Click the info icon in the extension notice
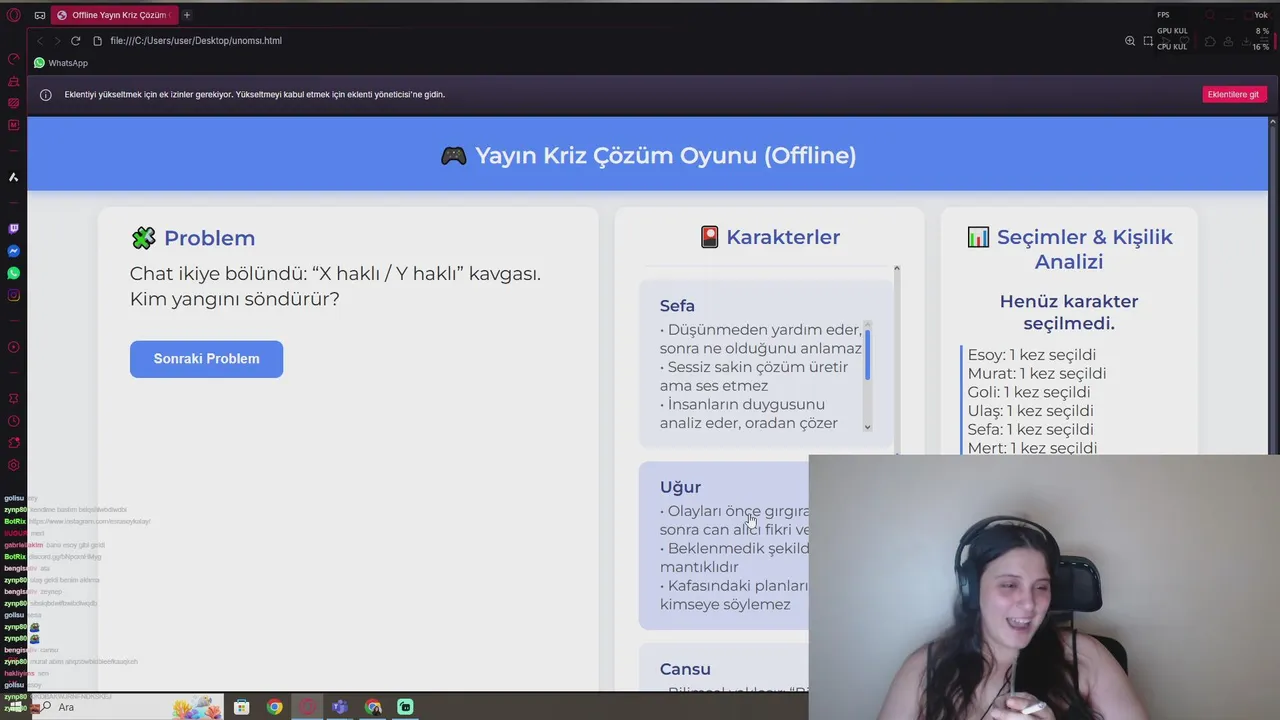 [45, 95]
